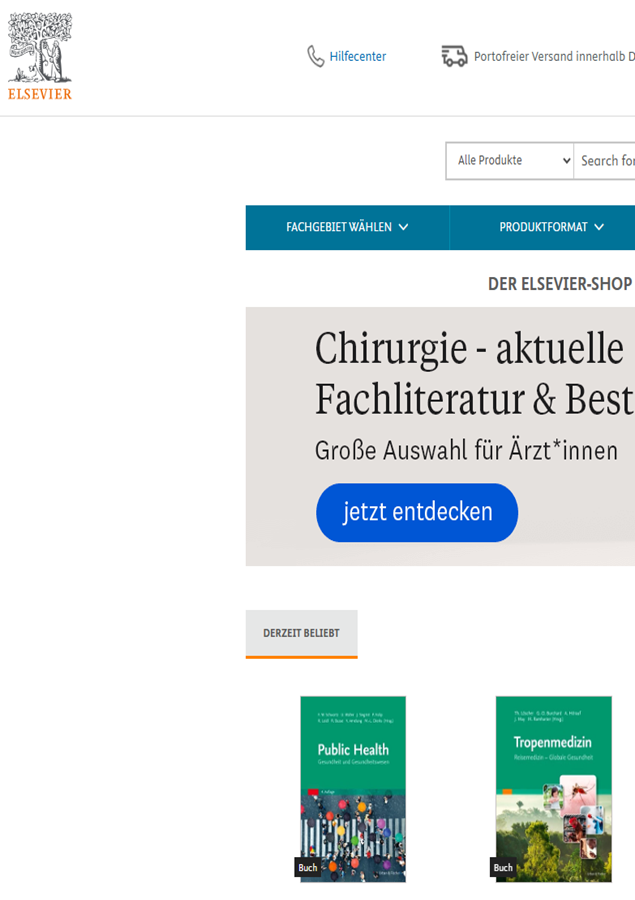Viewport: 635px width, 900px height.
Task: Click the delivery truck shipping icon
Action: (x=454, y=56)
